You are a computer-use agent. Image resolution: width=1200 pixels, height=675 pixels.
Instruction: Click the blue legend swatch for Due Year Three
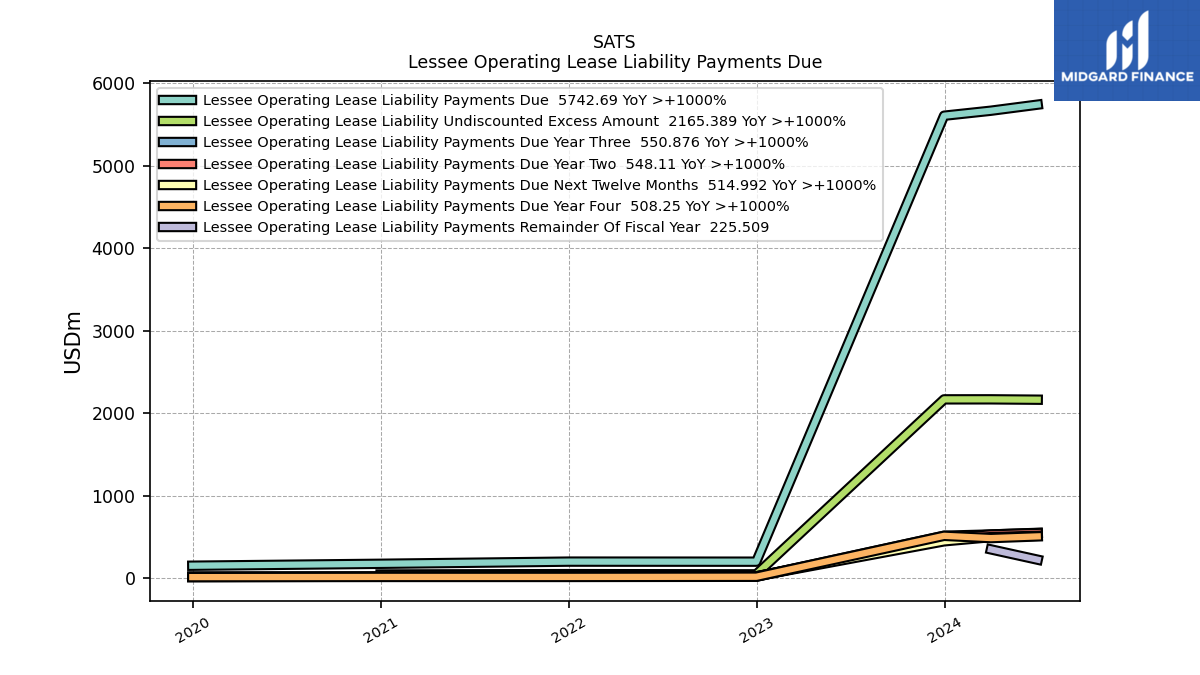[178, 142]
